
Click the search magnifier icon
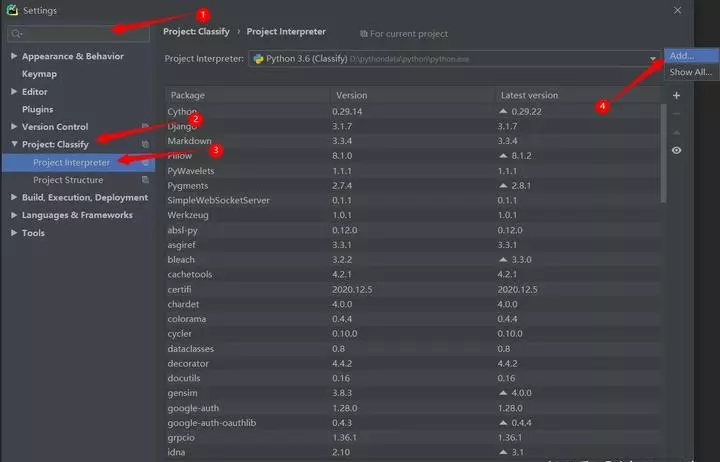pos(17,34)
